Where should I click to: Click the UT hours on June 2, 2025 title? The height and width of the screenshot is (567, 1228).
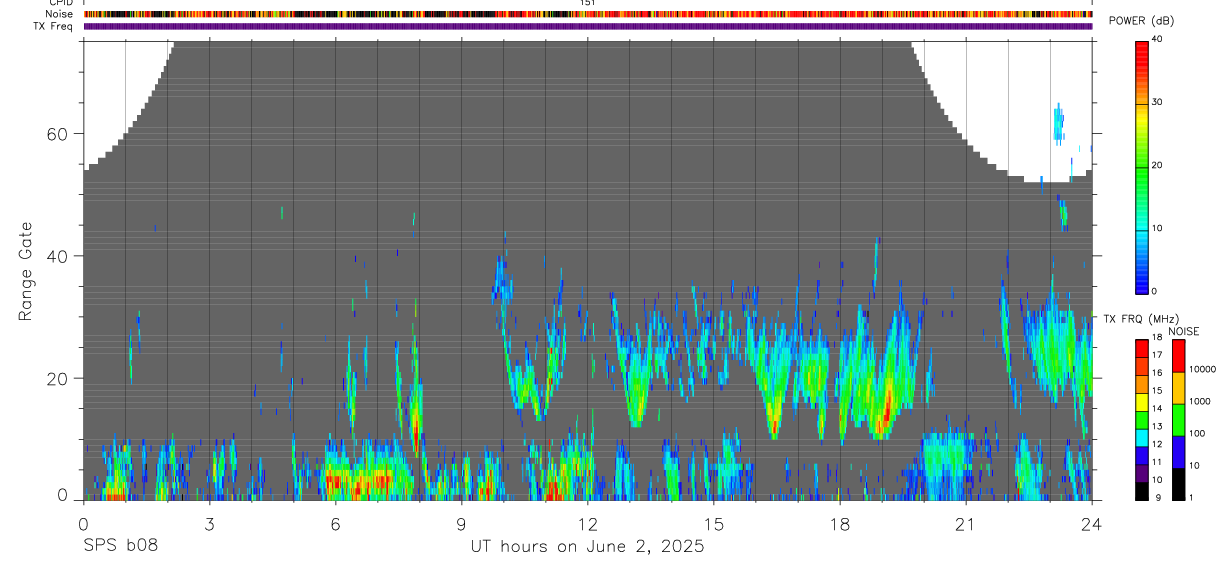click(x=588, y=546)
